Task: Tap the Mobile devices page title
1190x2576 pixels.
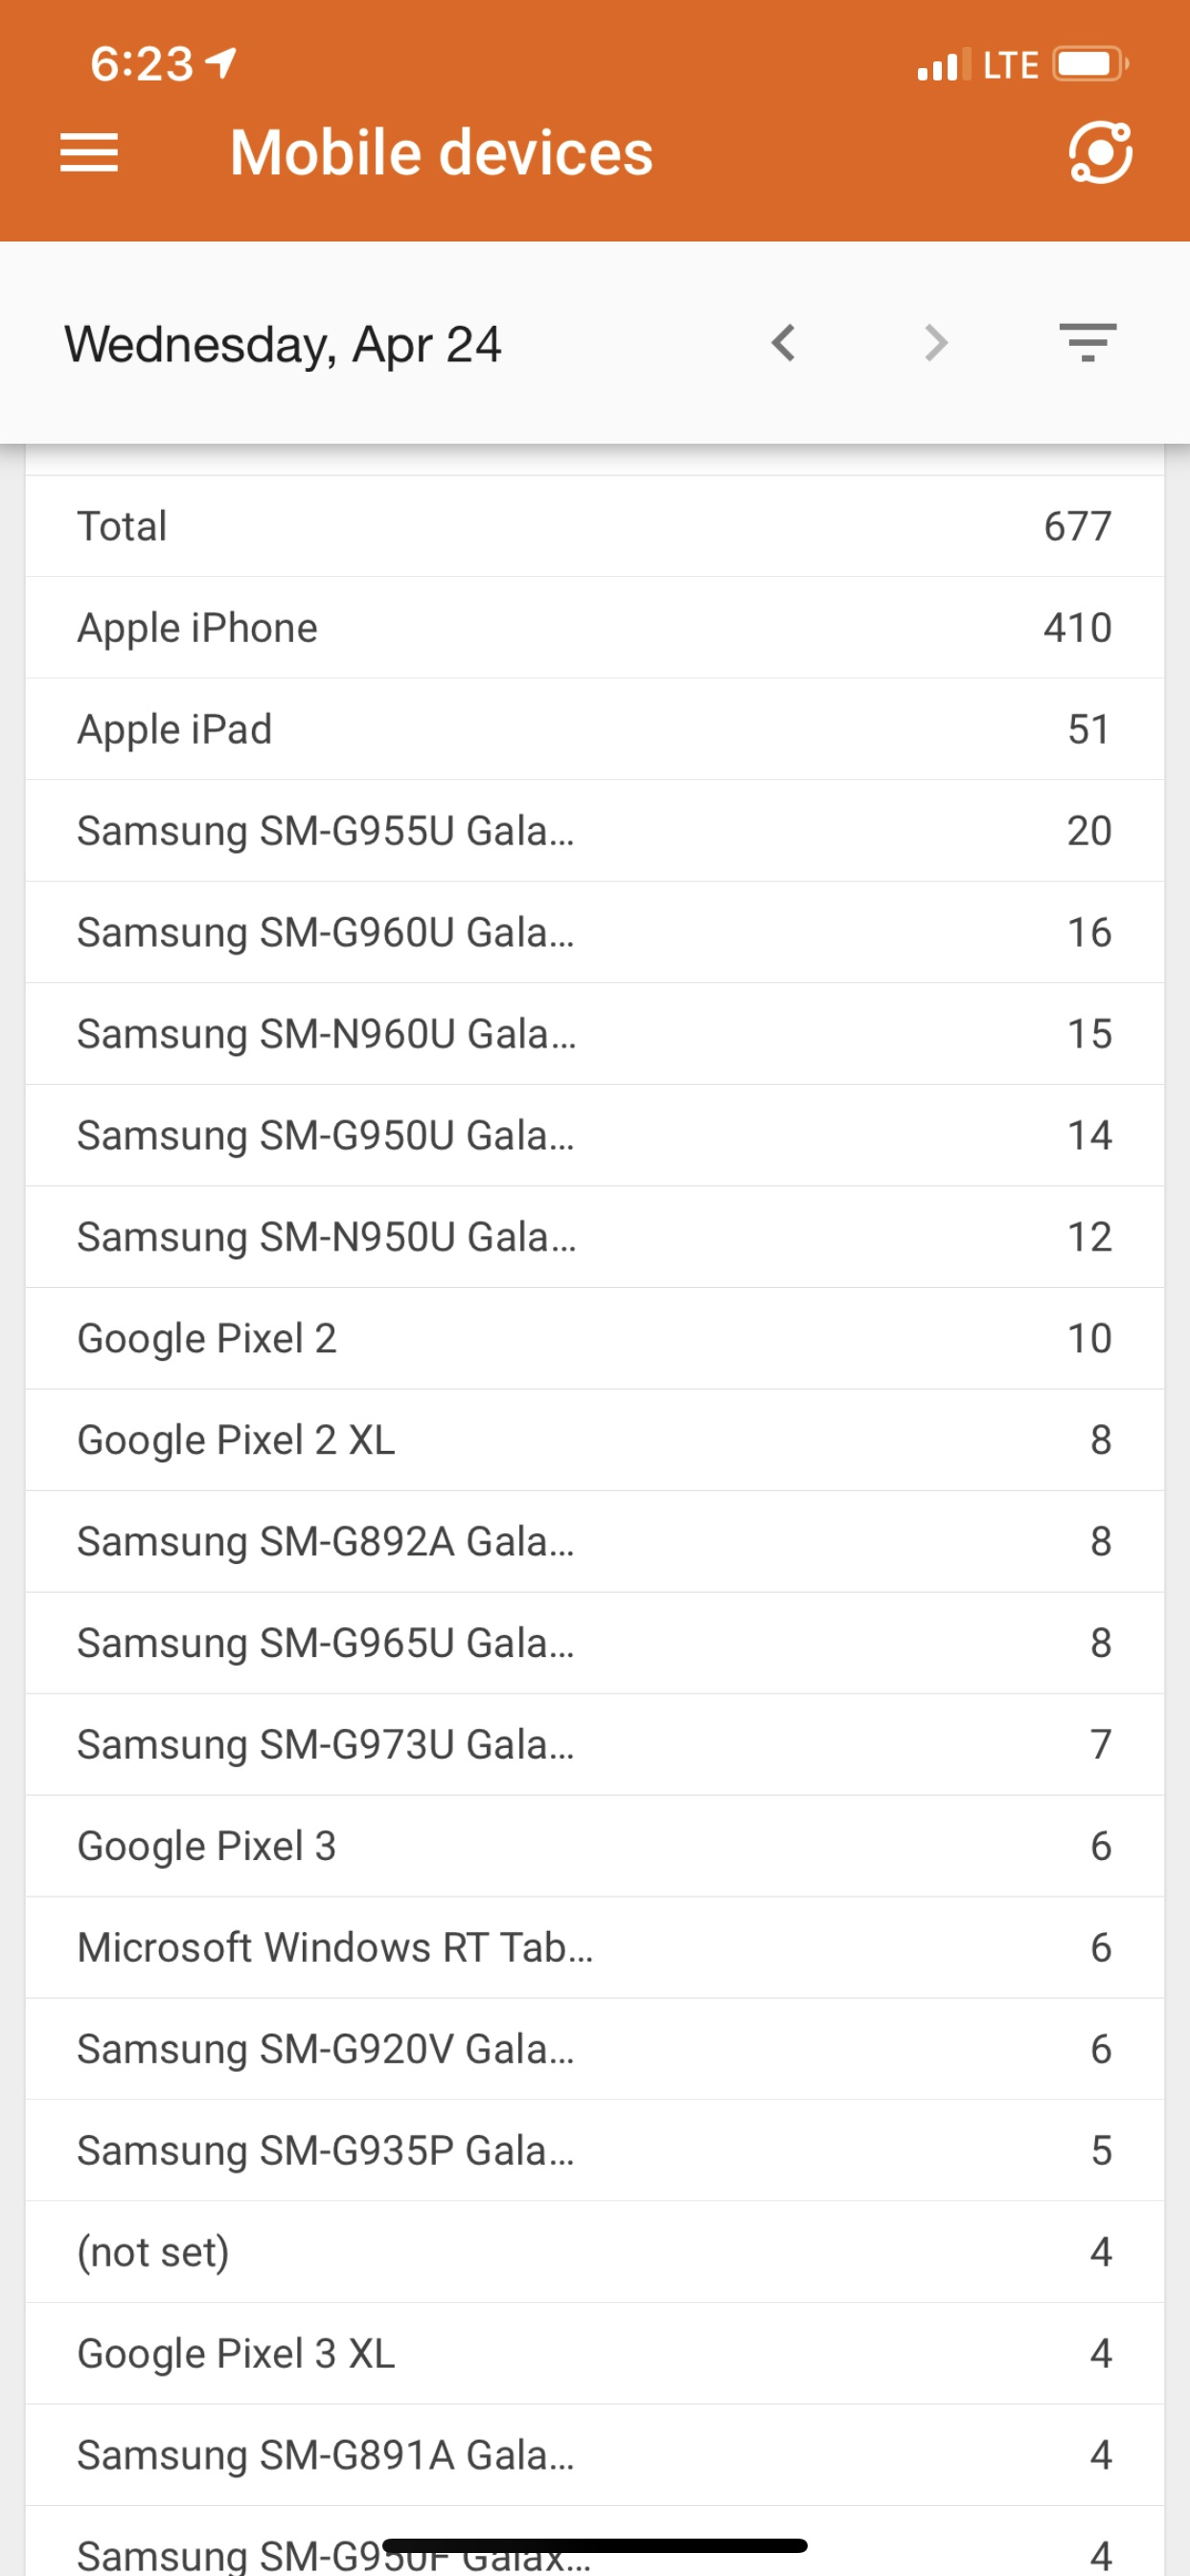Action: 441,153
